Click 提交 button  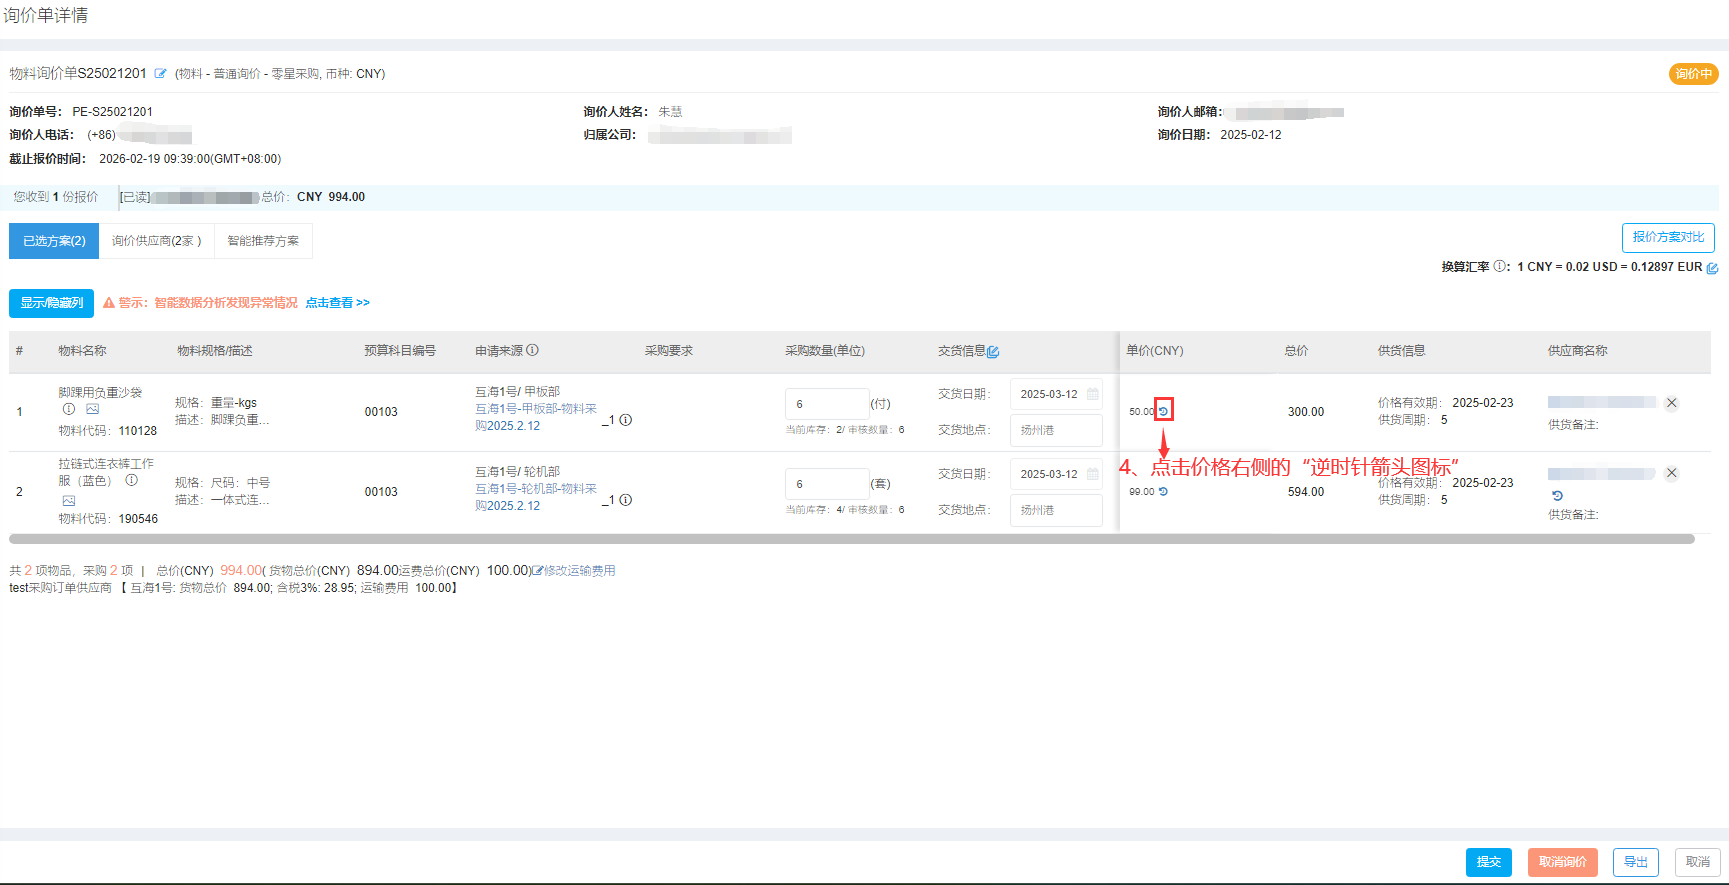[x=1489, y=862]
